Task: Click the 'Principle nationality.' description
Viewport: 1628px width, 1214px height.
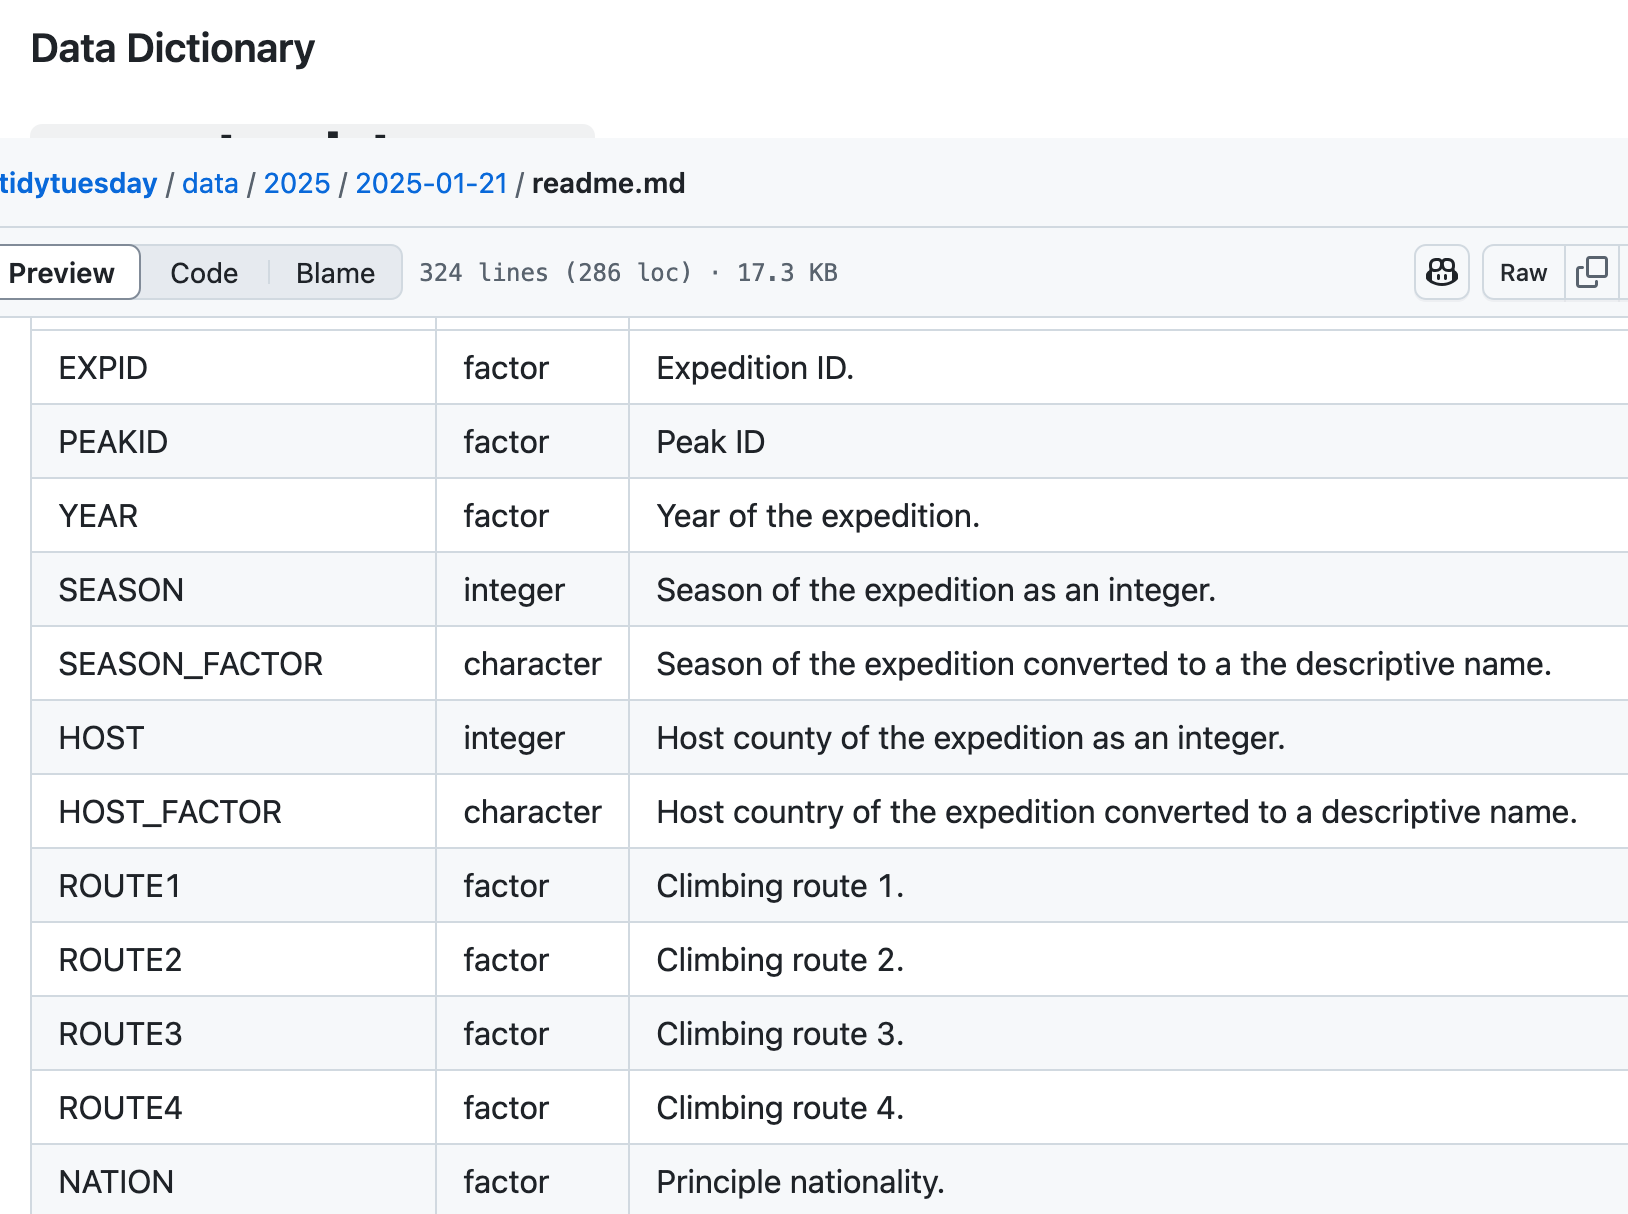Action: tap(800, 1182)
